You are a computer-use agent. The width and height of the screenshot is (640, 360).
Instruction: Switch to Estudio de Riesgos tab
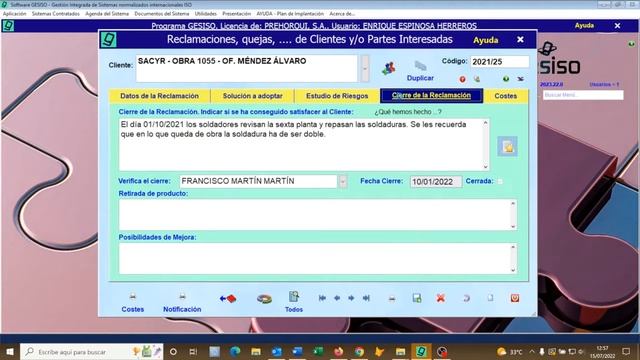point(337,96)
